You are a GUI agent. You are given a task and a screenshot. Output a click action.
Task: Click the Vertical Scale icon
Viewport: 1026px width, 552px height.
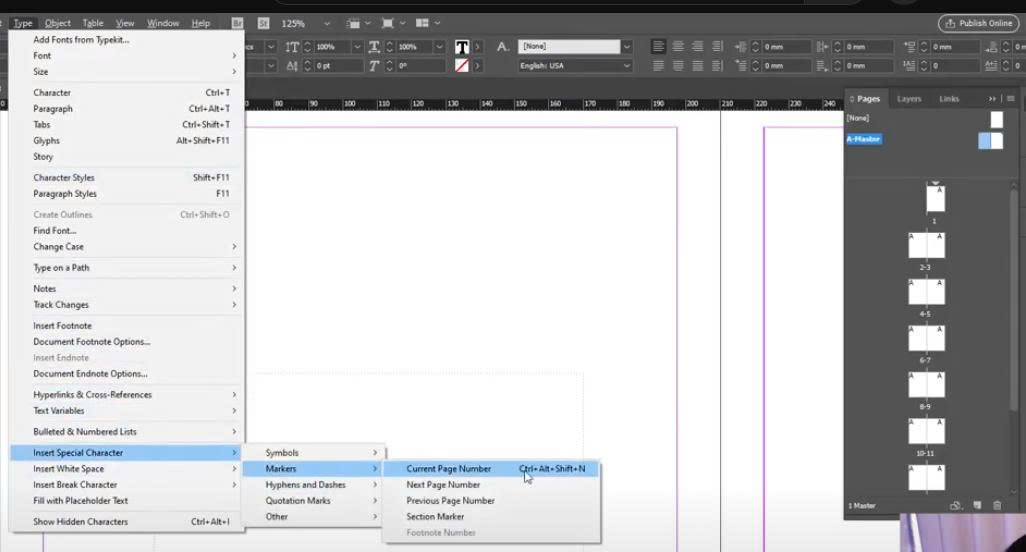click(292, 46)
